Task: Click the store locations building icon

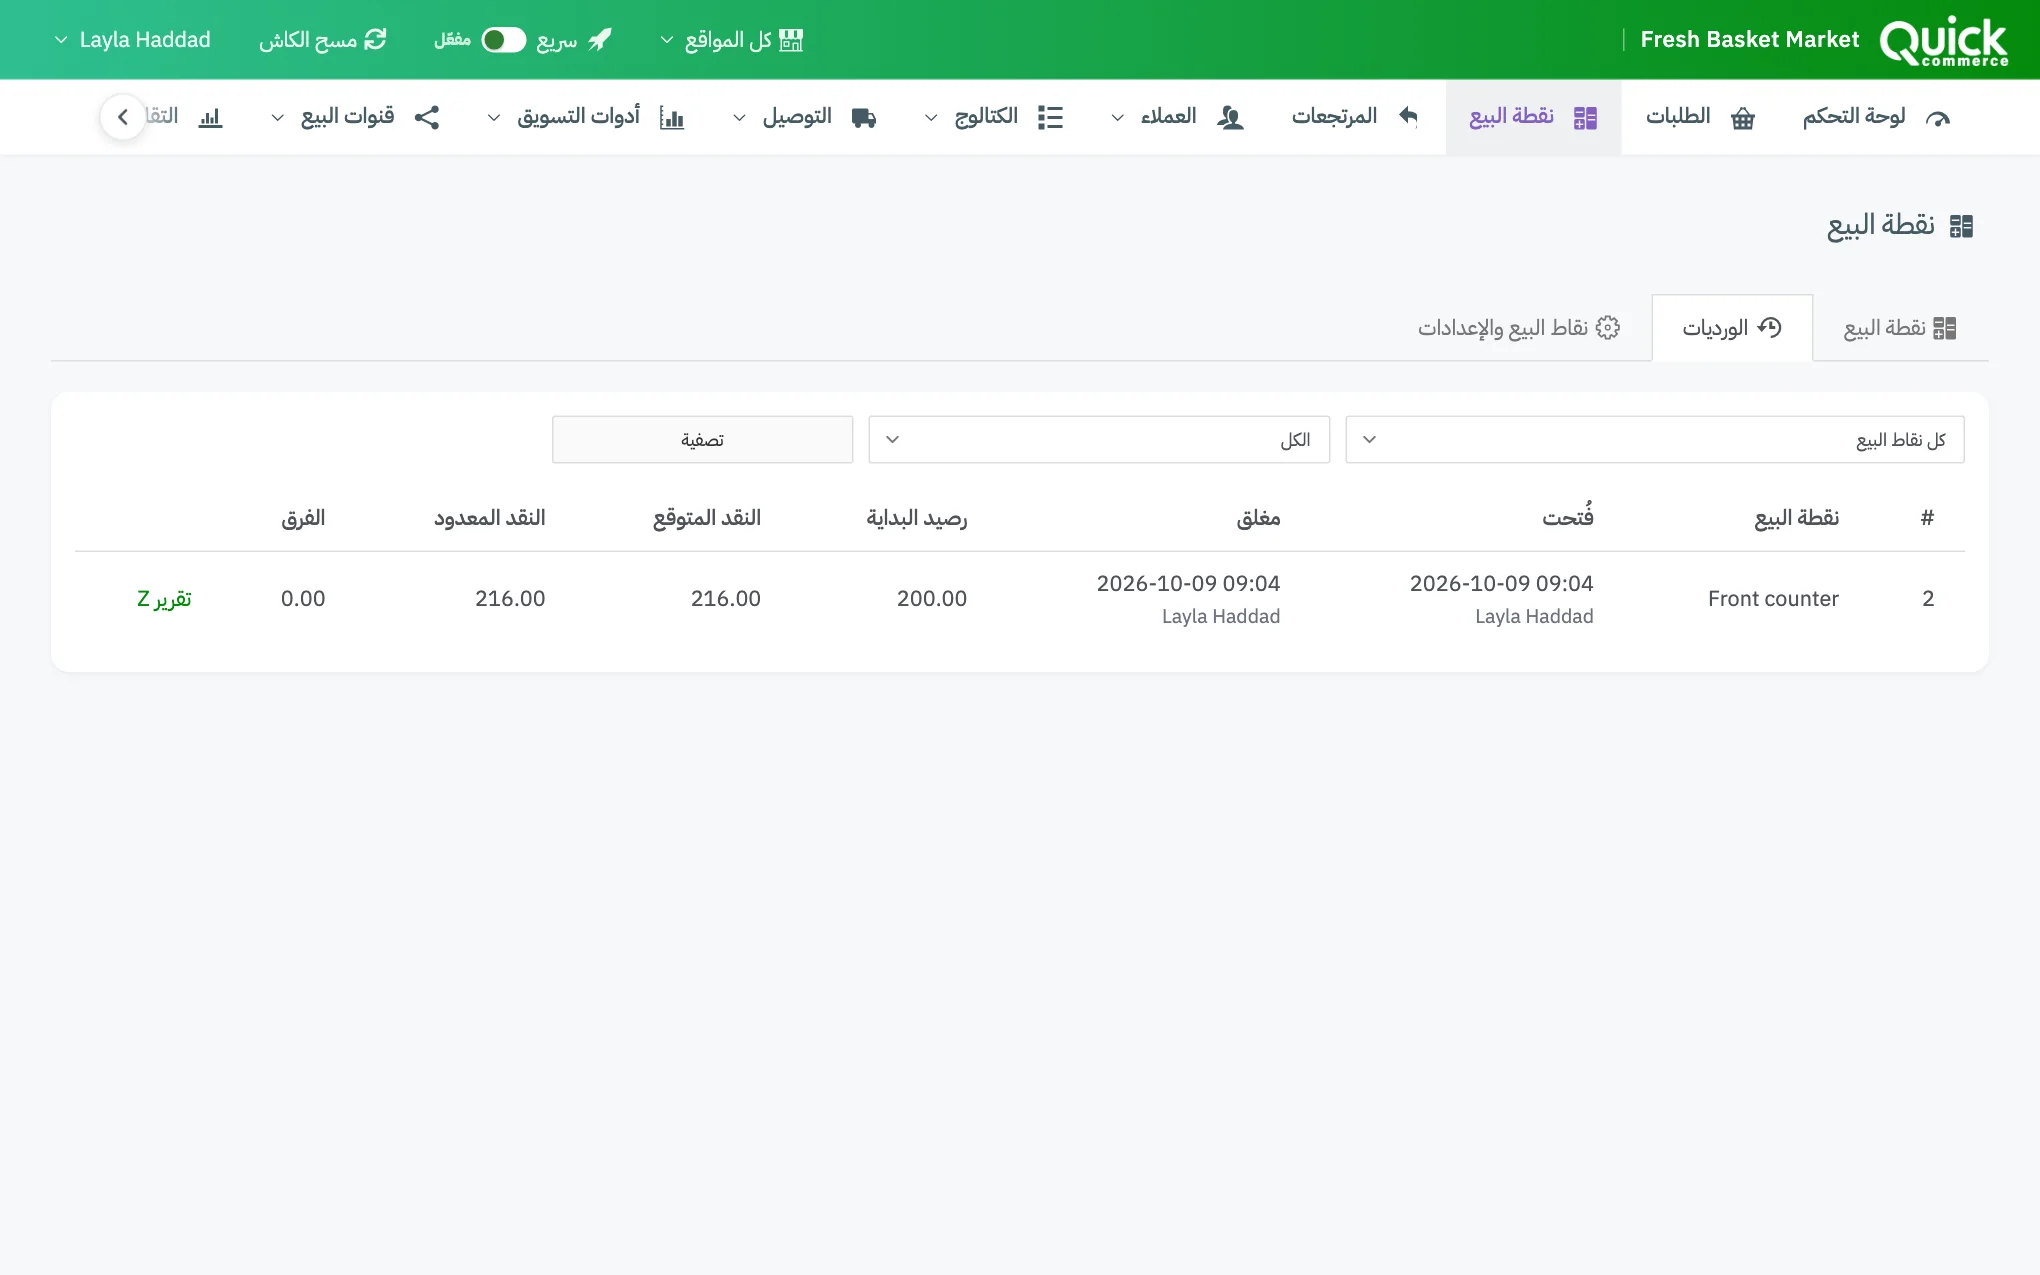Action: pyautogui.click(x=791, y=40)
